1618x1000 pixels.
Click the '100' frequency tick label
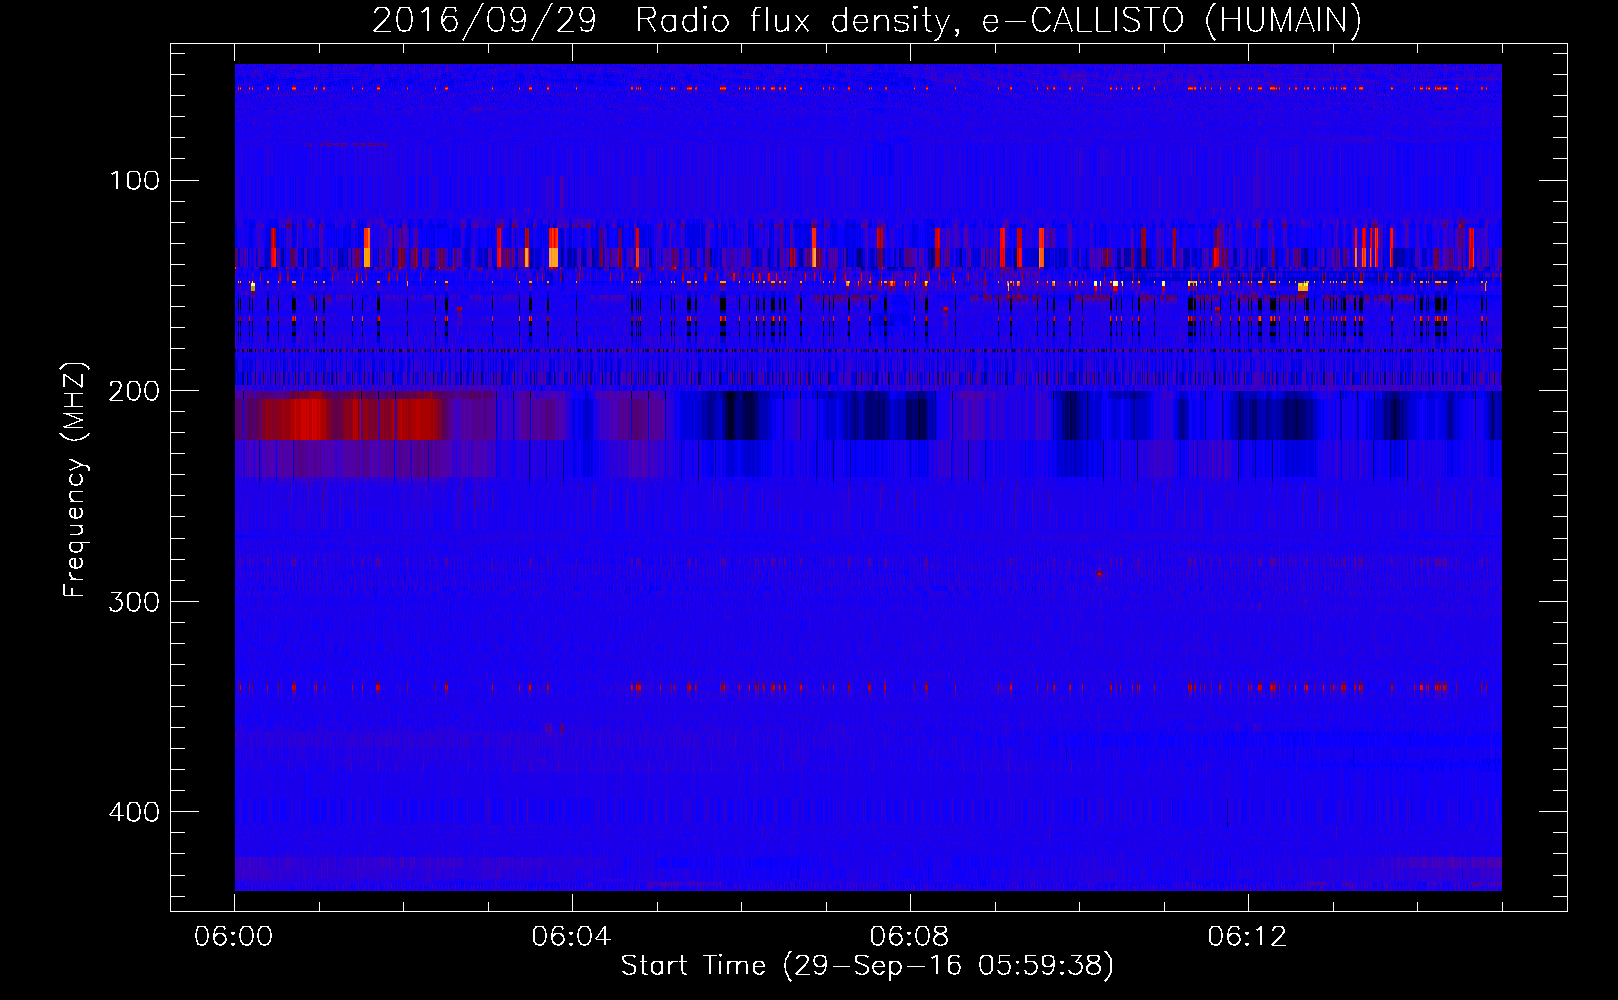point(135,181)
